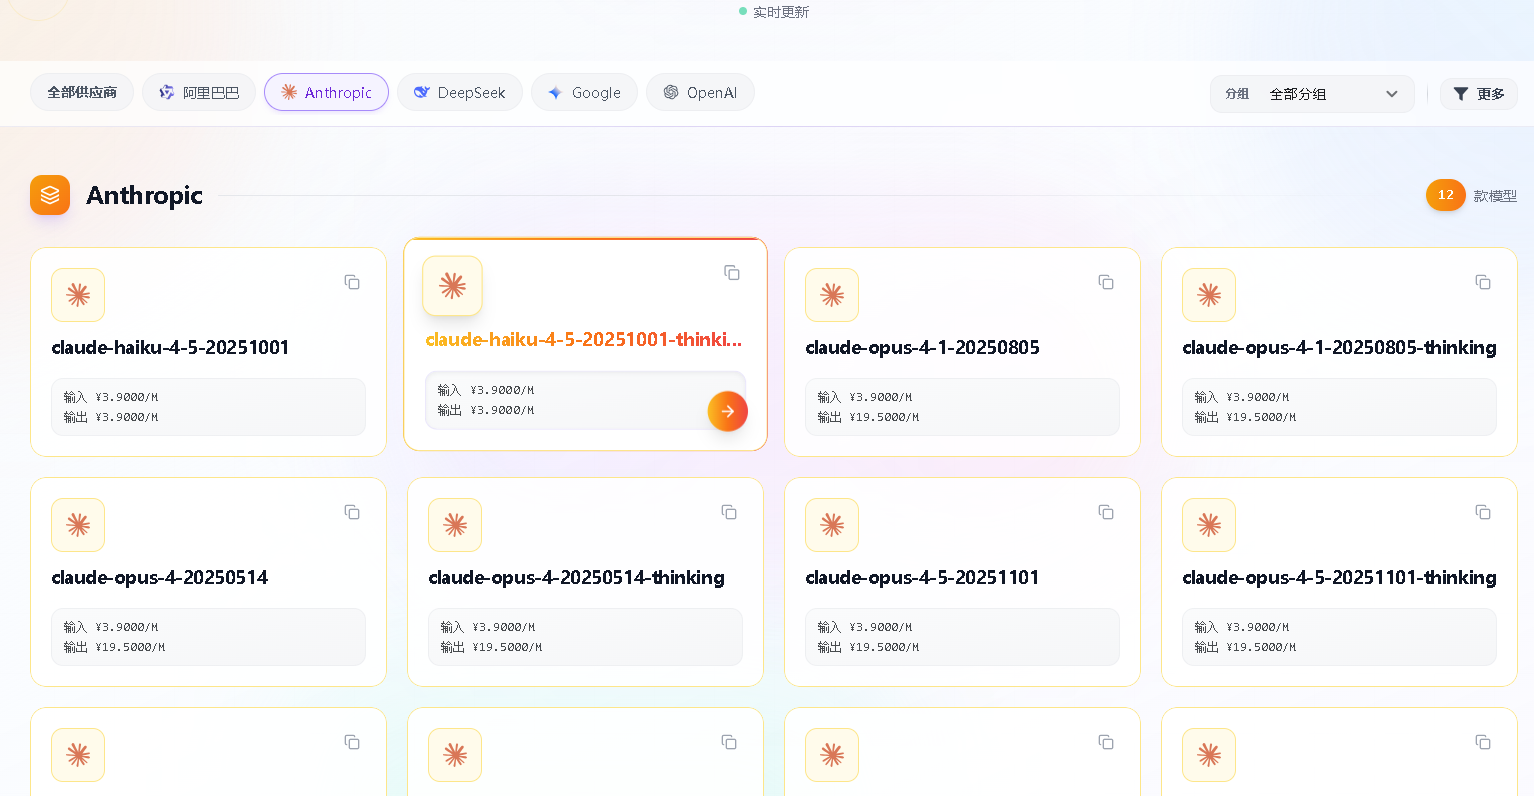
Task: Open claude-opus-4-5-20251101-thinking title
Action: point(1339,577)
